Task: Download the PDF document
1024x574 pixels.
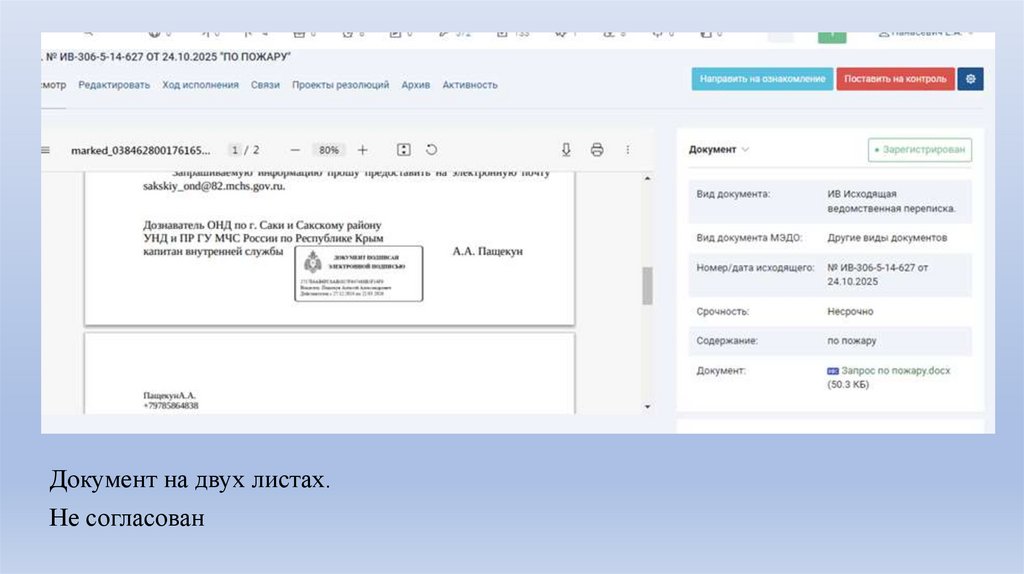Action: coord(566,150)
